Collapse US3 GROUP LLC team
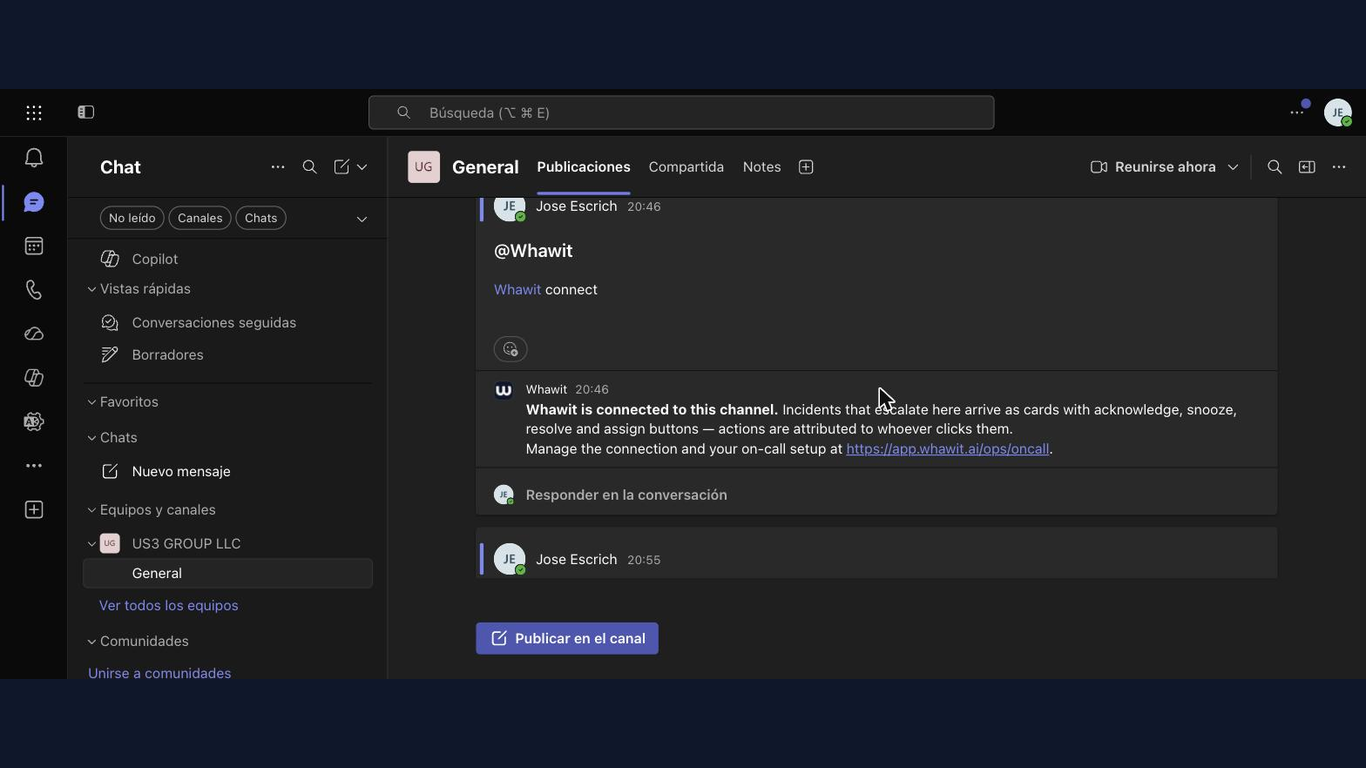The width and height of the screenshot is (1366, 768). [92, 544]
